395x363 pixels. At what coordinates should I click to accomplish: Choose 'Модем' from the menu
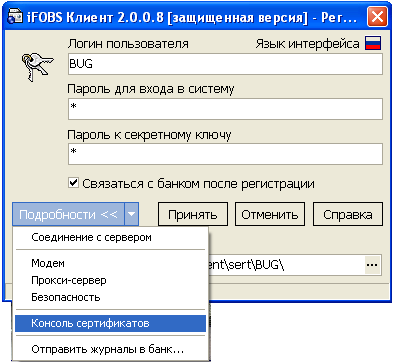pos(110,263)
